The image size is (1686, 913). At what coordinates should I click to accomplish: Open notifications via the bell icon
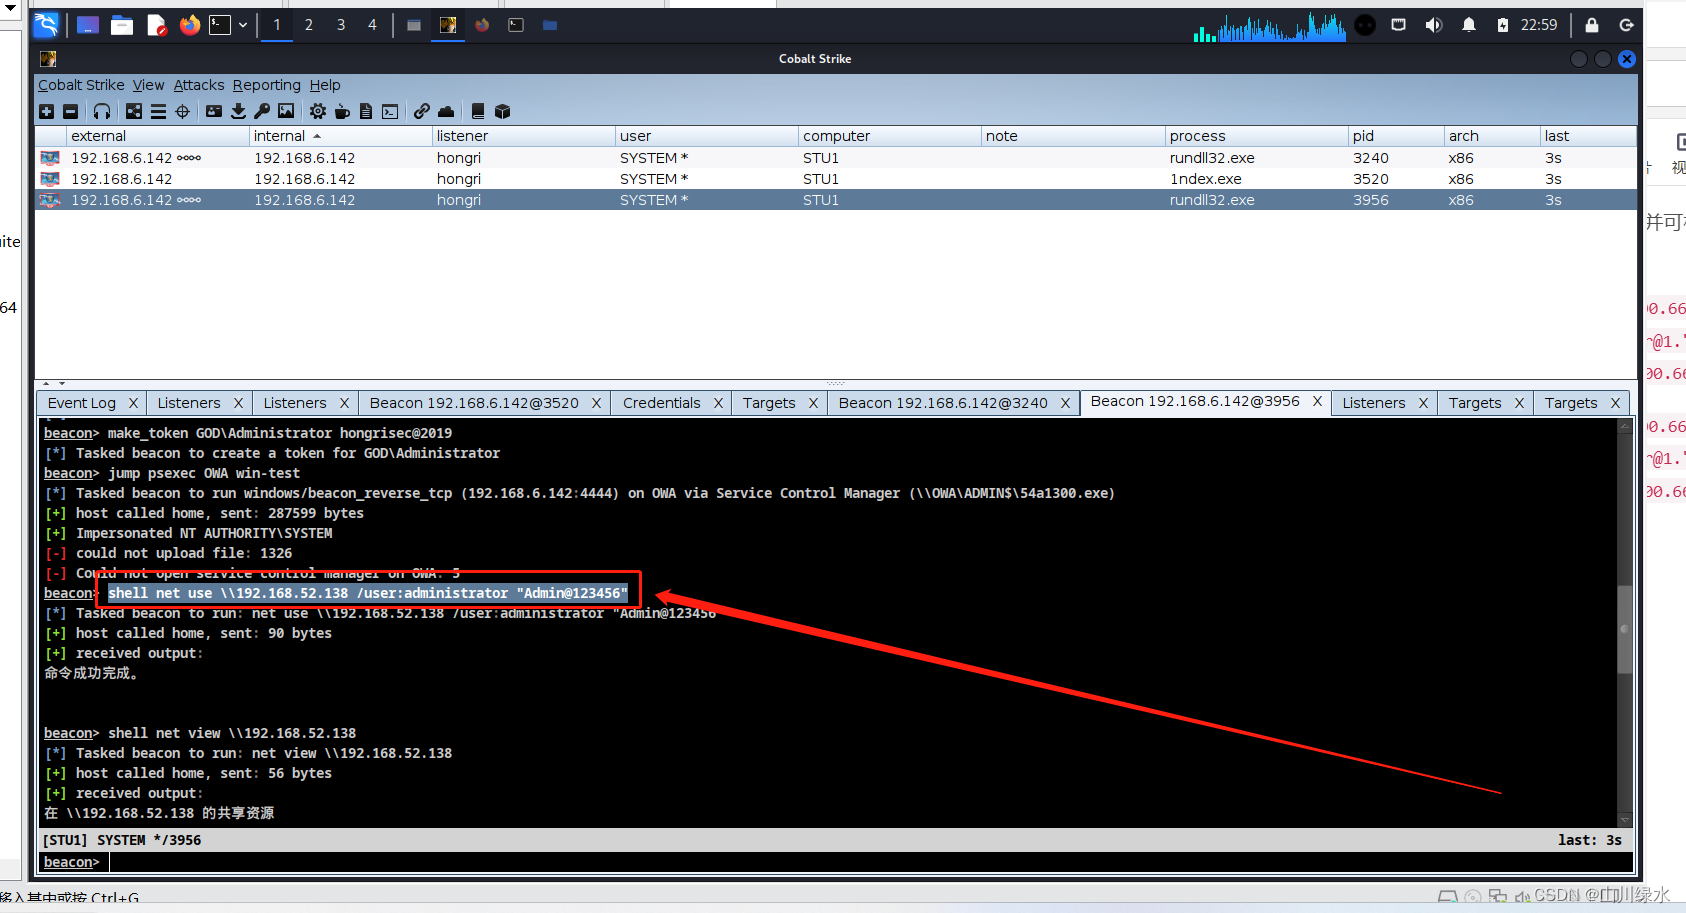coord(1469,25)
